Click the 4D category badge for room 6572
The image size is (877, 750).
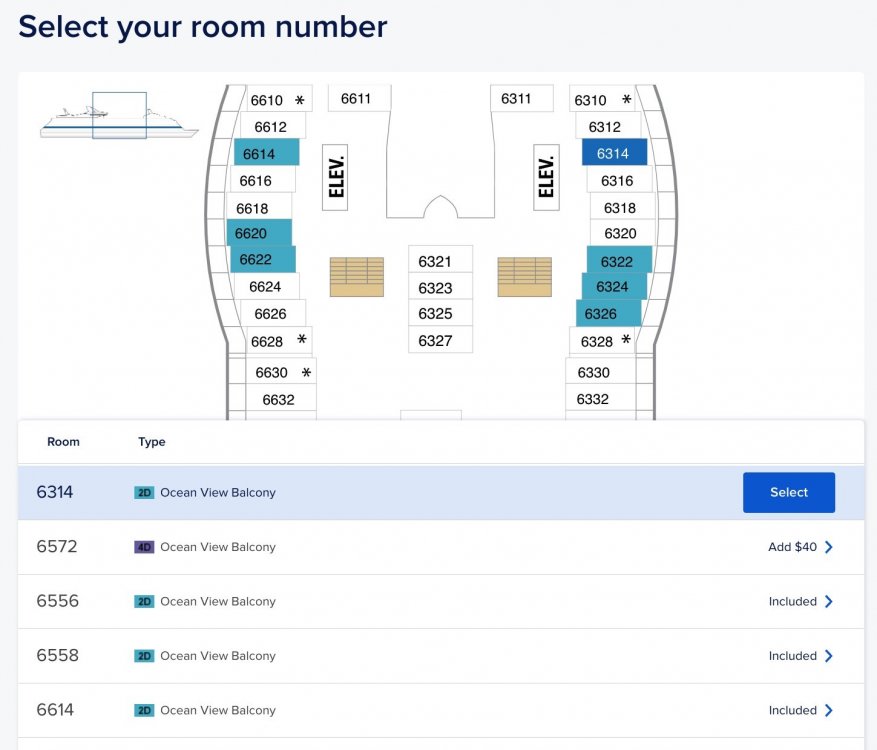[x=144, y=547]
